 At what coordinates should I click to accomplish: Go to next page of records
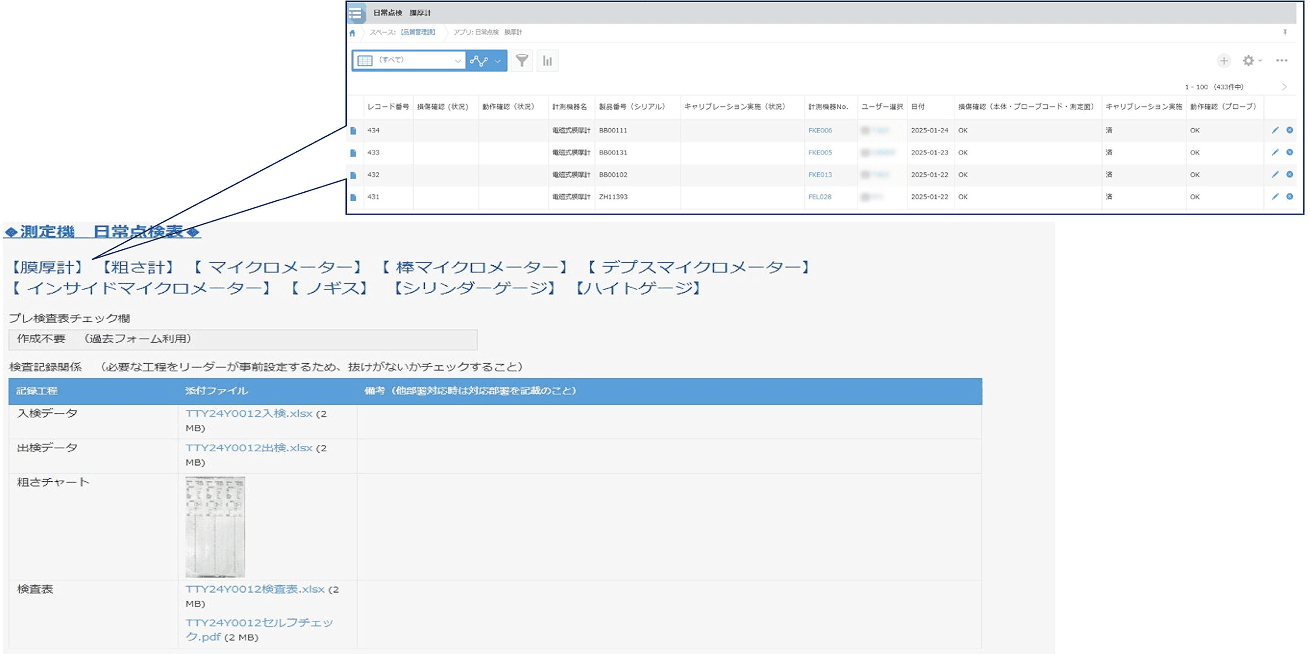(x=1284, y=87)
